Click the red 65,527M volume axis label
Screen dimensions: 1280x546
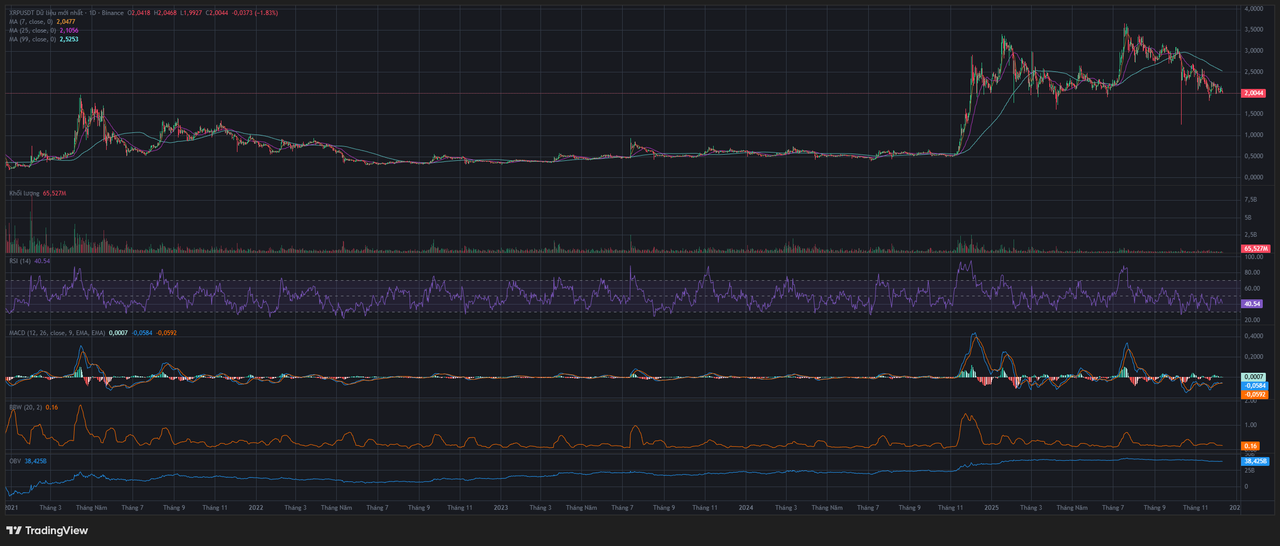click(x=1254, y=248)
